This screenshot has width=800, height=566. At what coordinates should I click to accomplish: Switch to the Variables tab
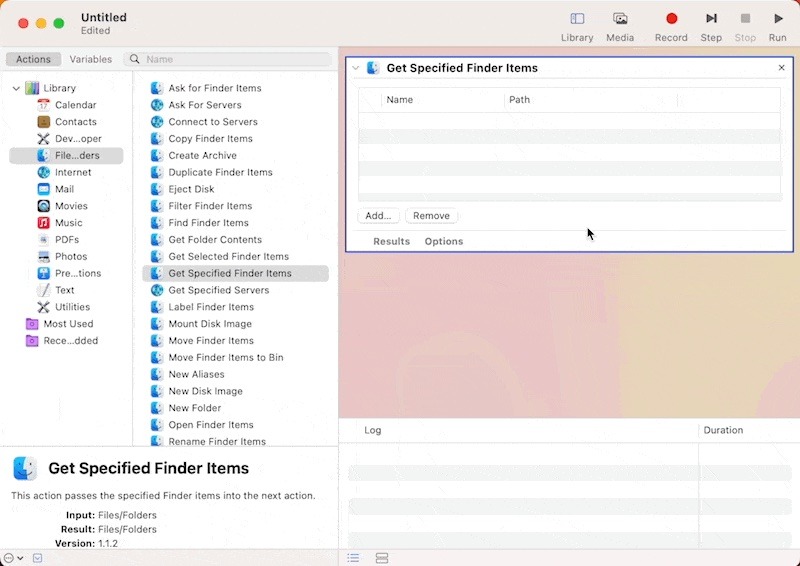click(91, 59)
